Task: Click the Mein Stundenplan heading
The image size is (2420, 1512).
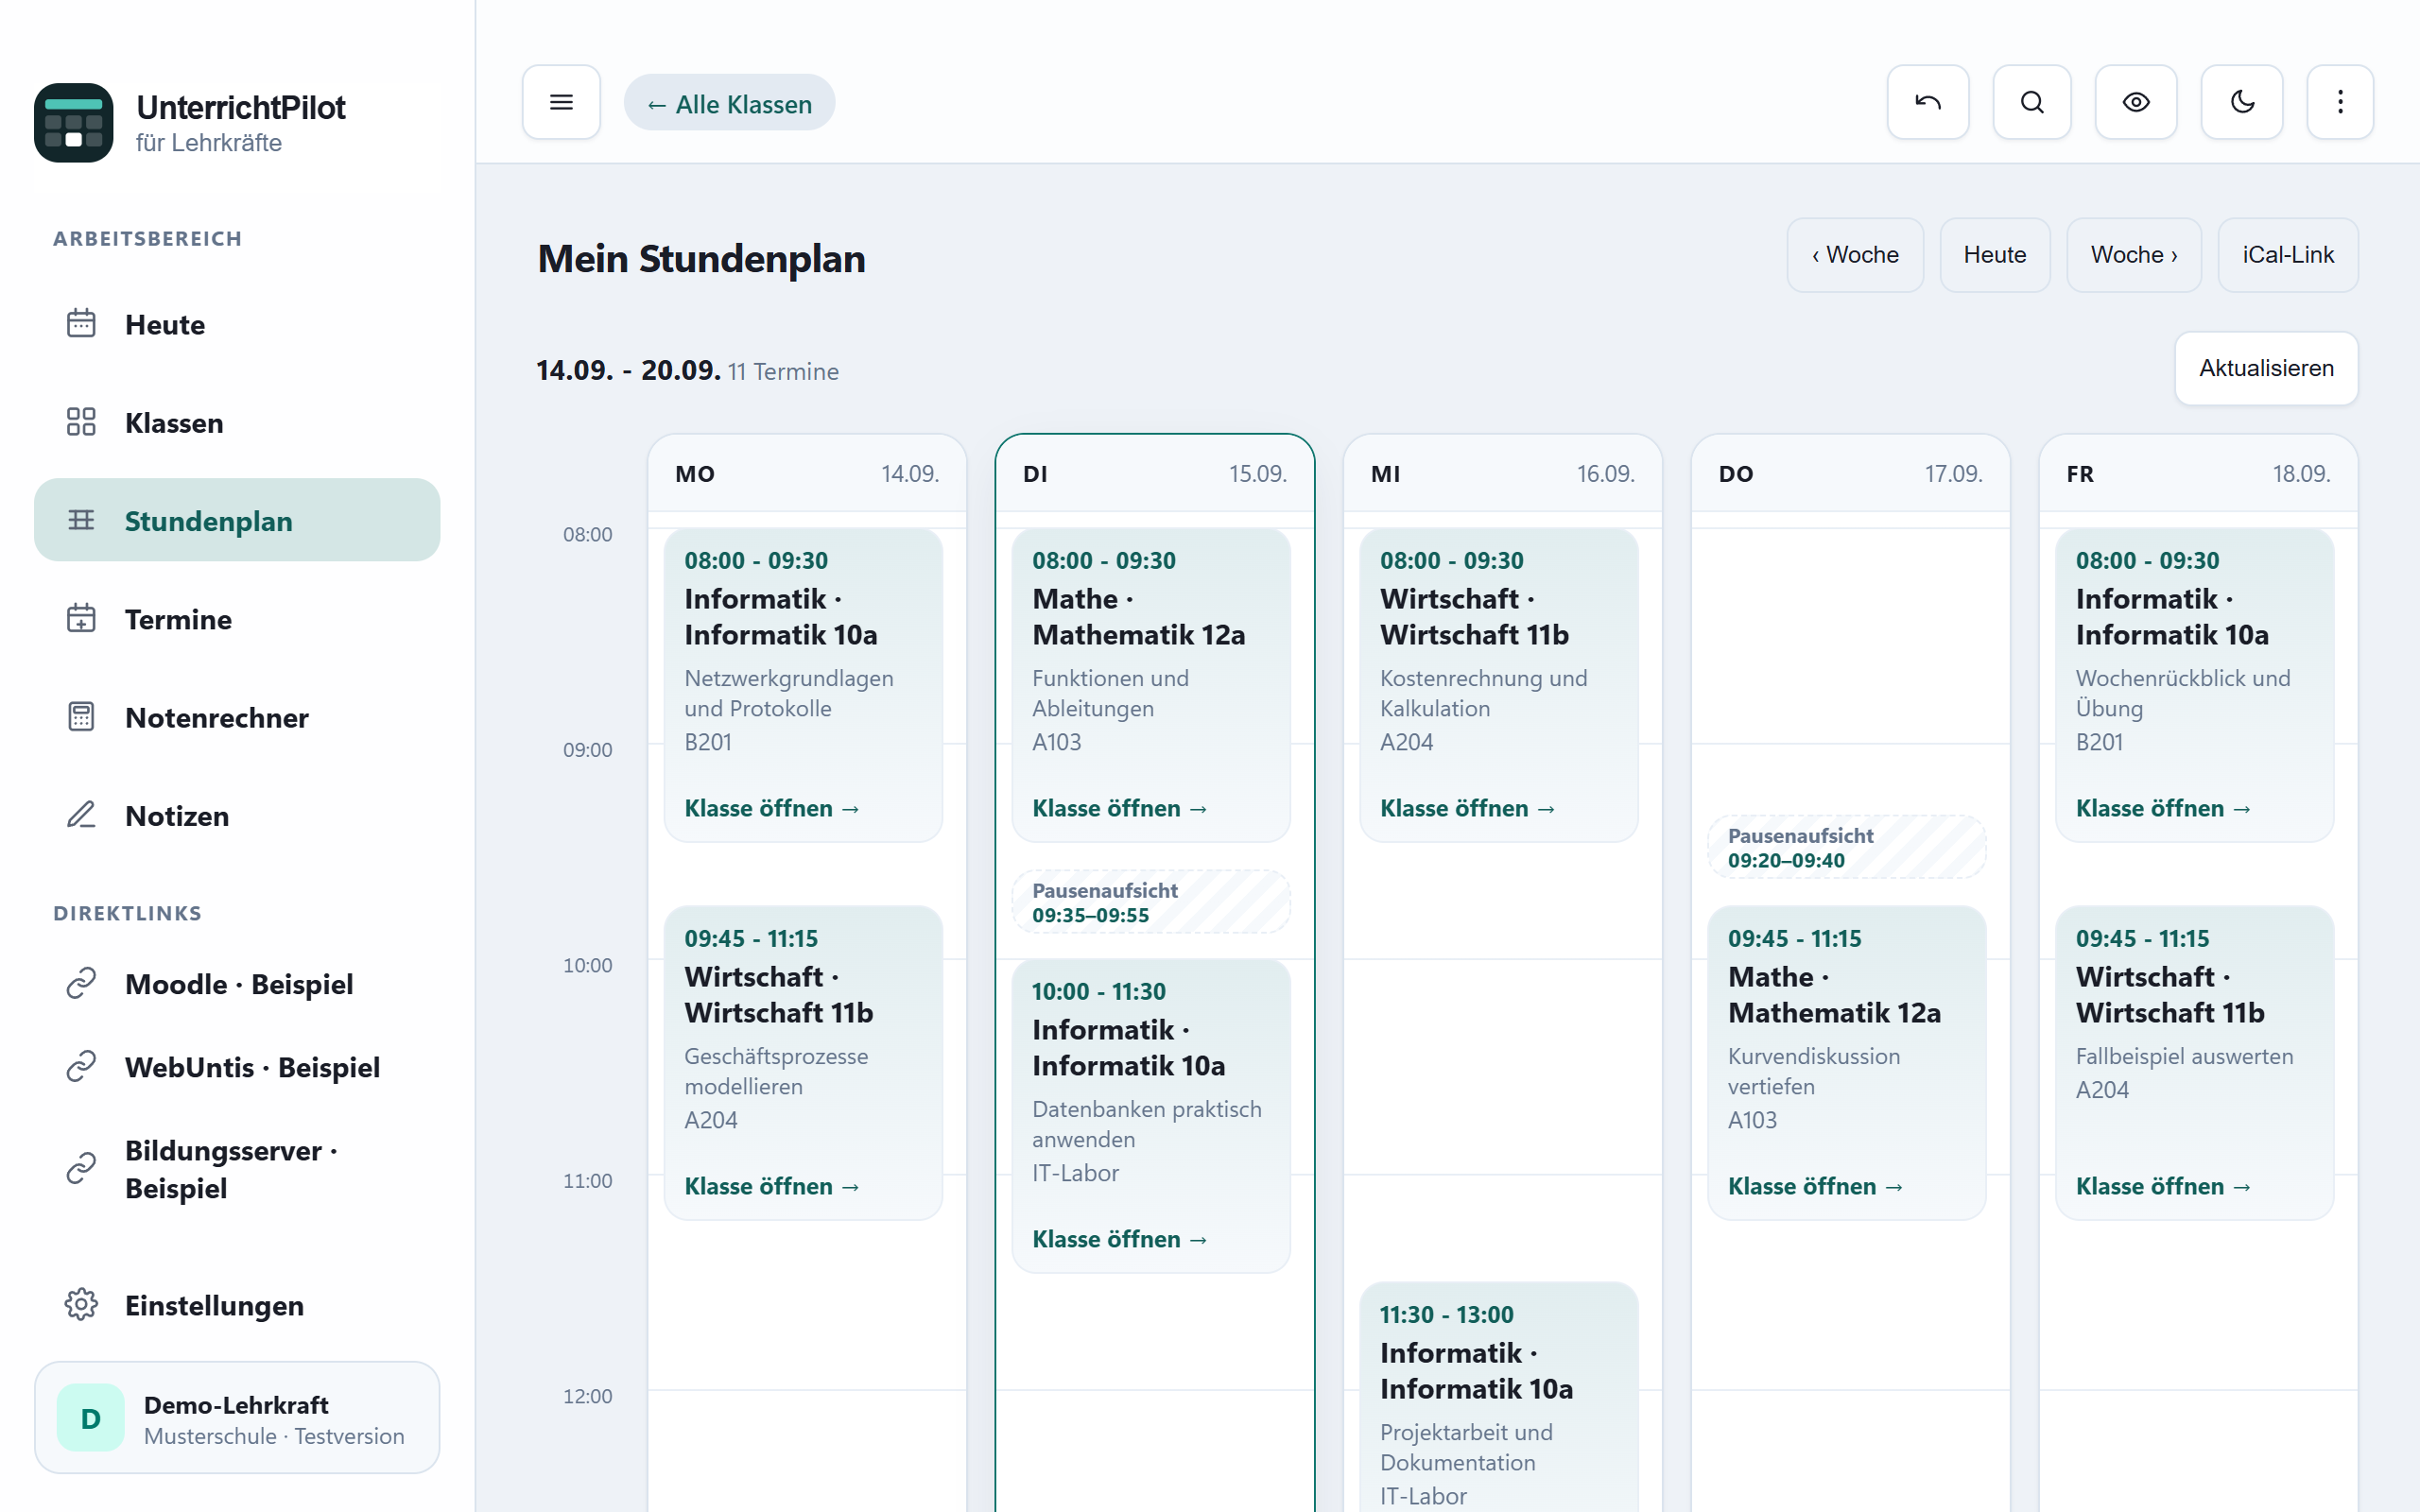Action: coord(701,258)
